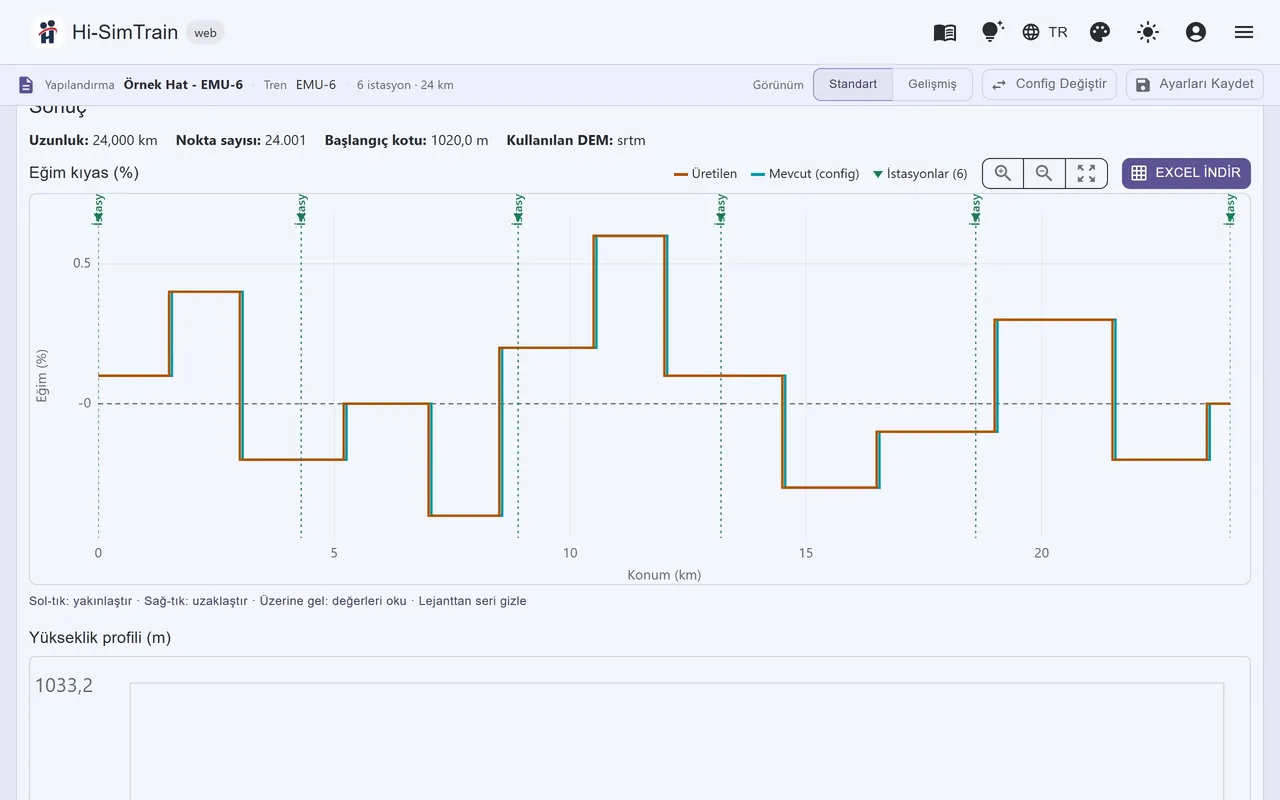Click the Konum (km) axis label

664,575
